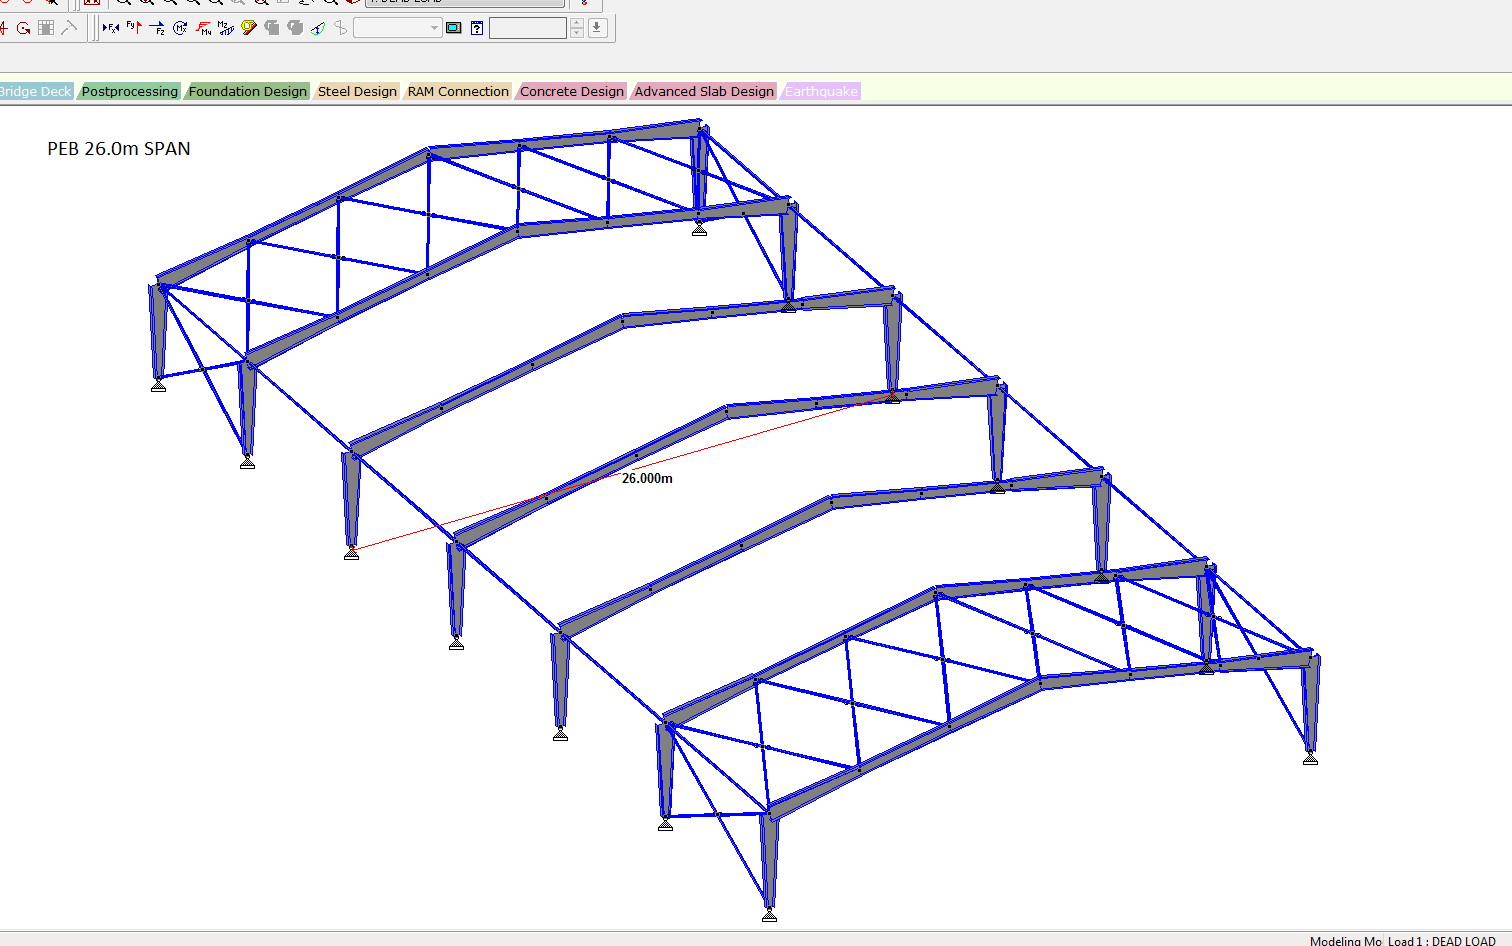
Task: Click inside the toolbar numeric input field
Action: coord(527,28)
